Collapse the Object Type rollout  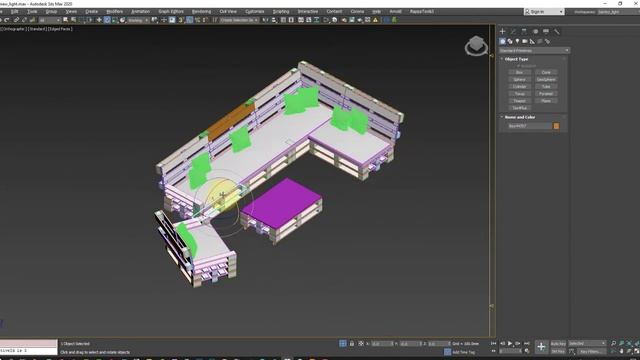point(516,59)
